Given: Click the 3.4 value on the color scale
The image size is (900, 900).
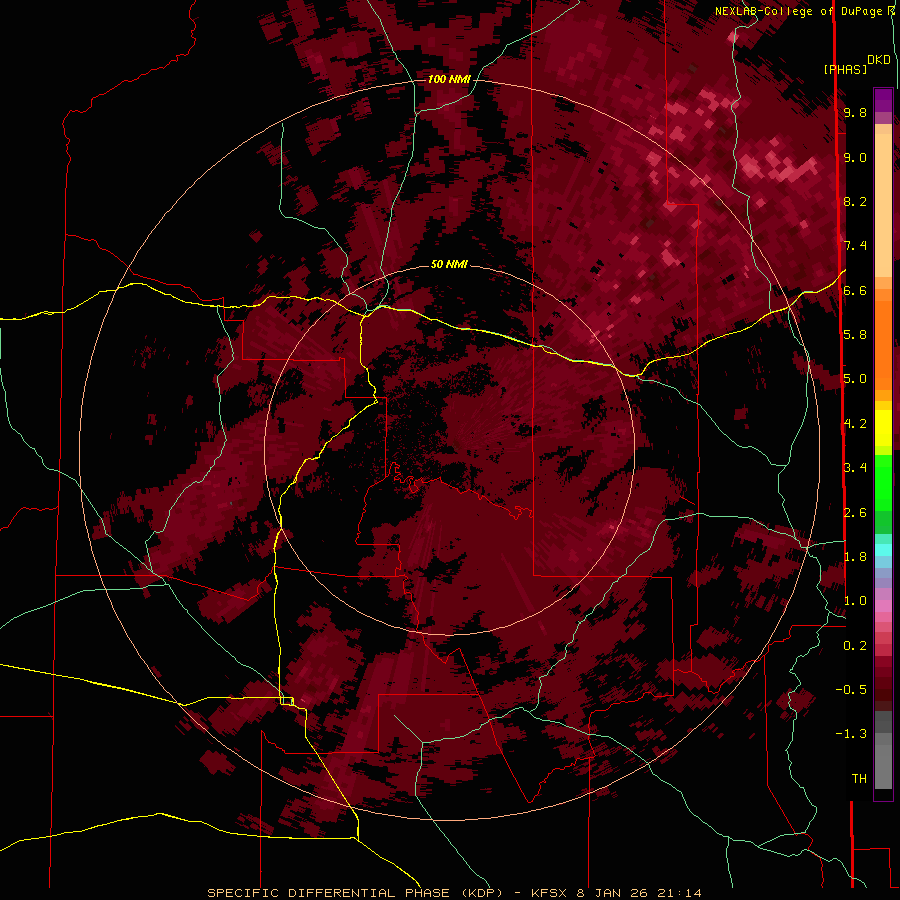Looking at the screenshot, I should tap(855, 468).
